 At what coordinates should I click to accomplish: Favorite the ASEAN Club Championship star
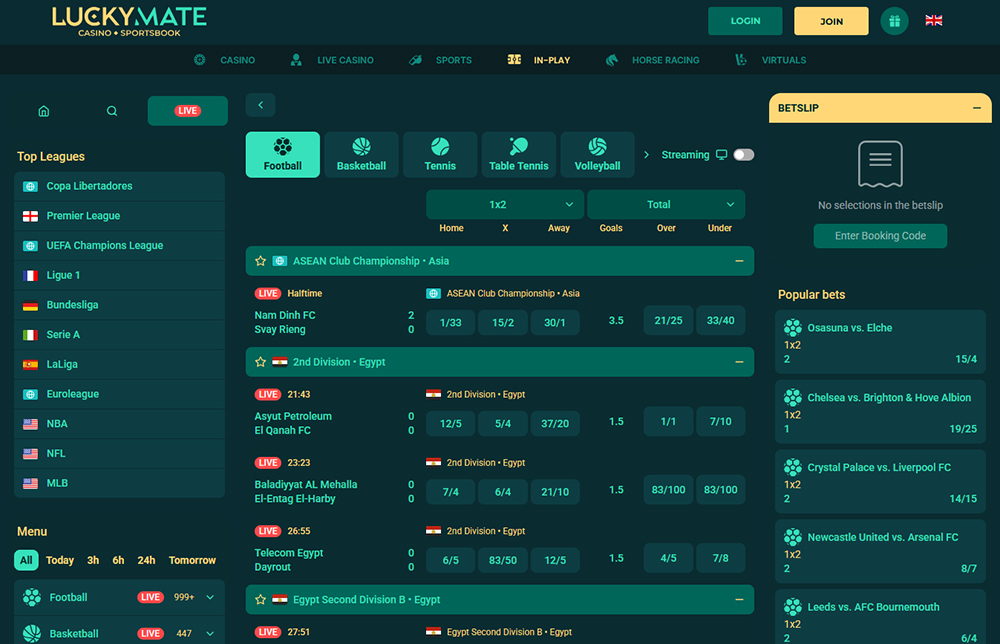tap(261, 261)
